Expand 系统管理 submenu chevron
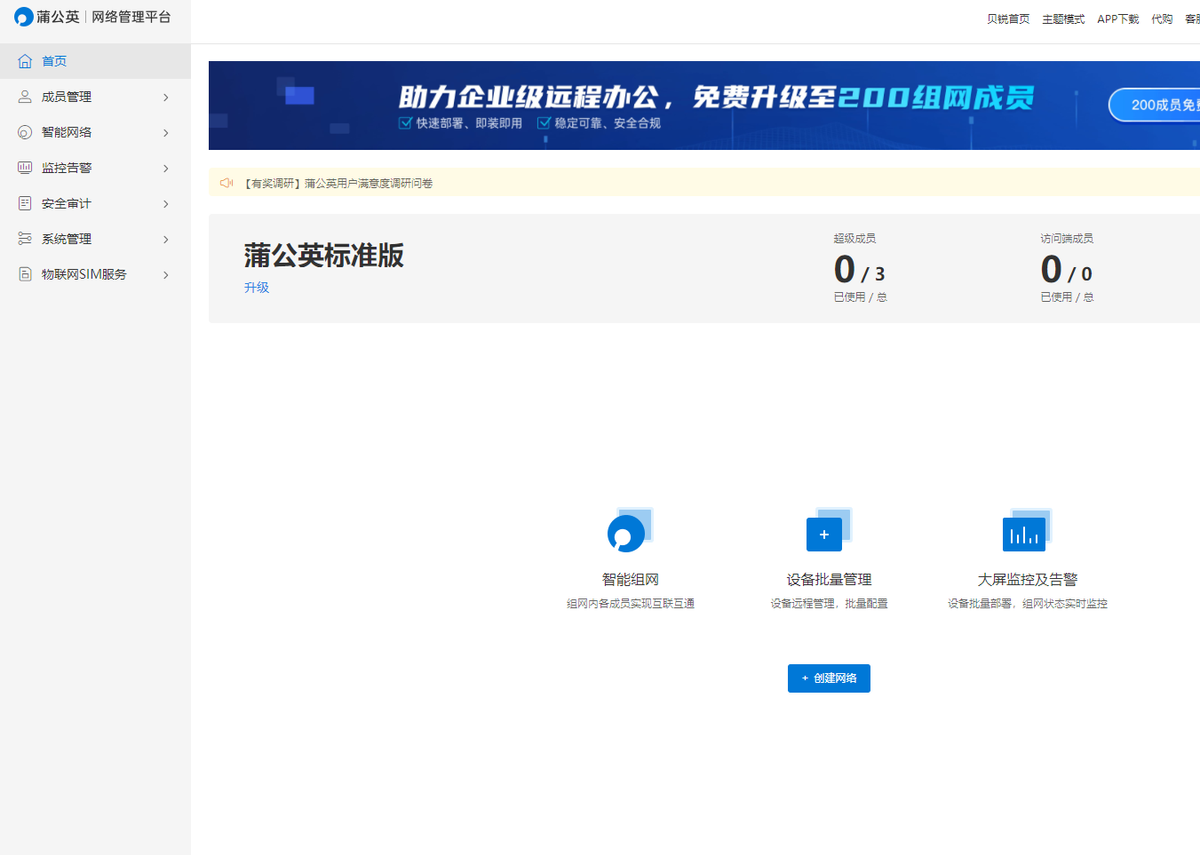The width and height of the screenshot is (1200, 855). 166,239
